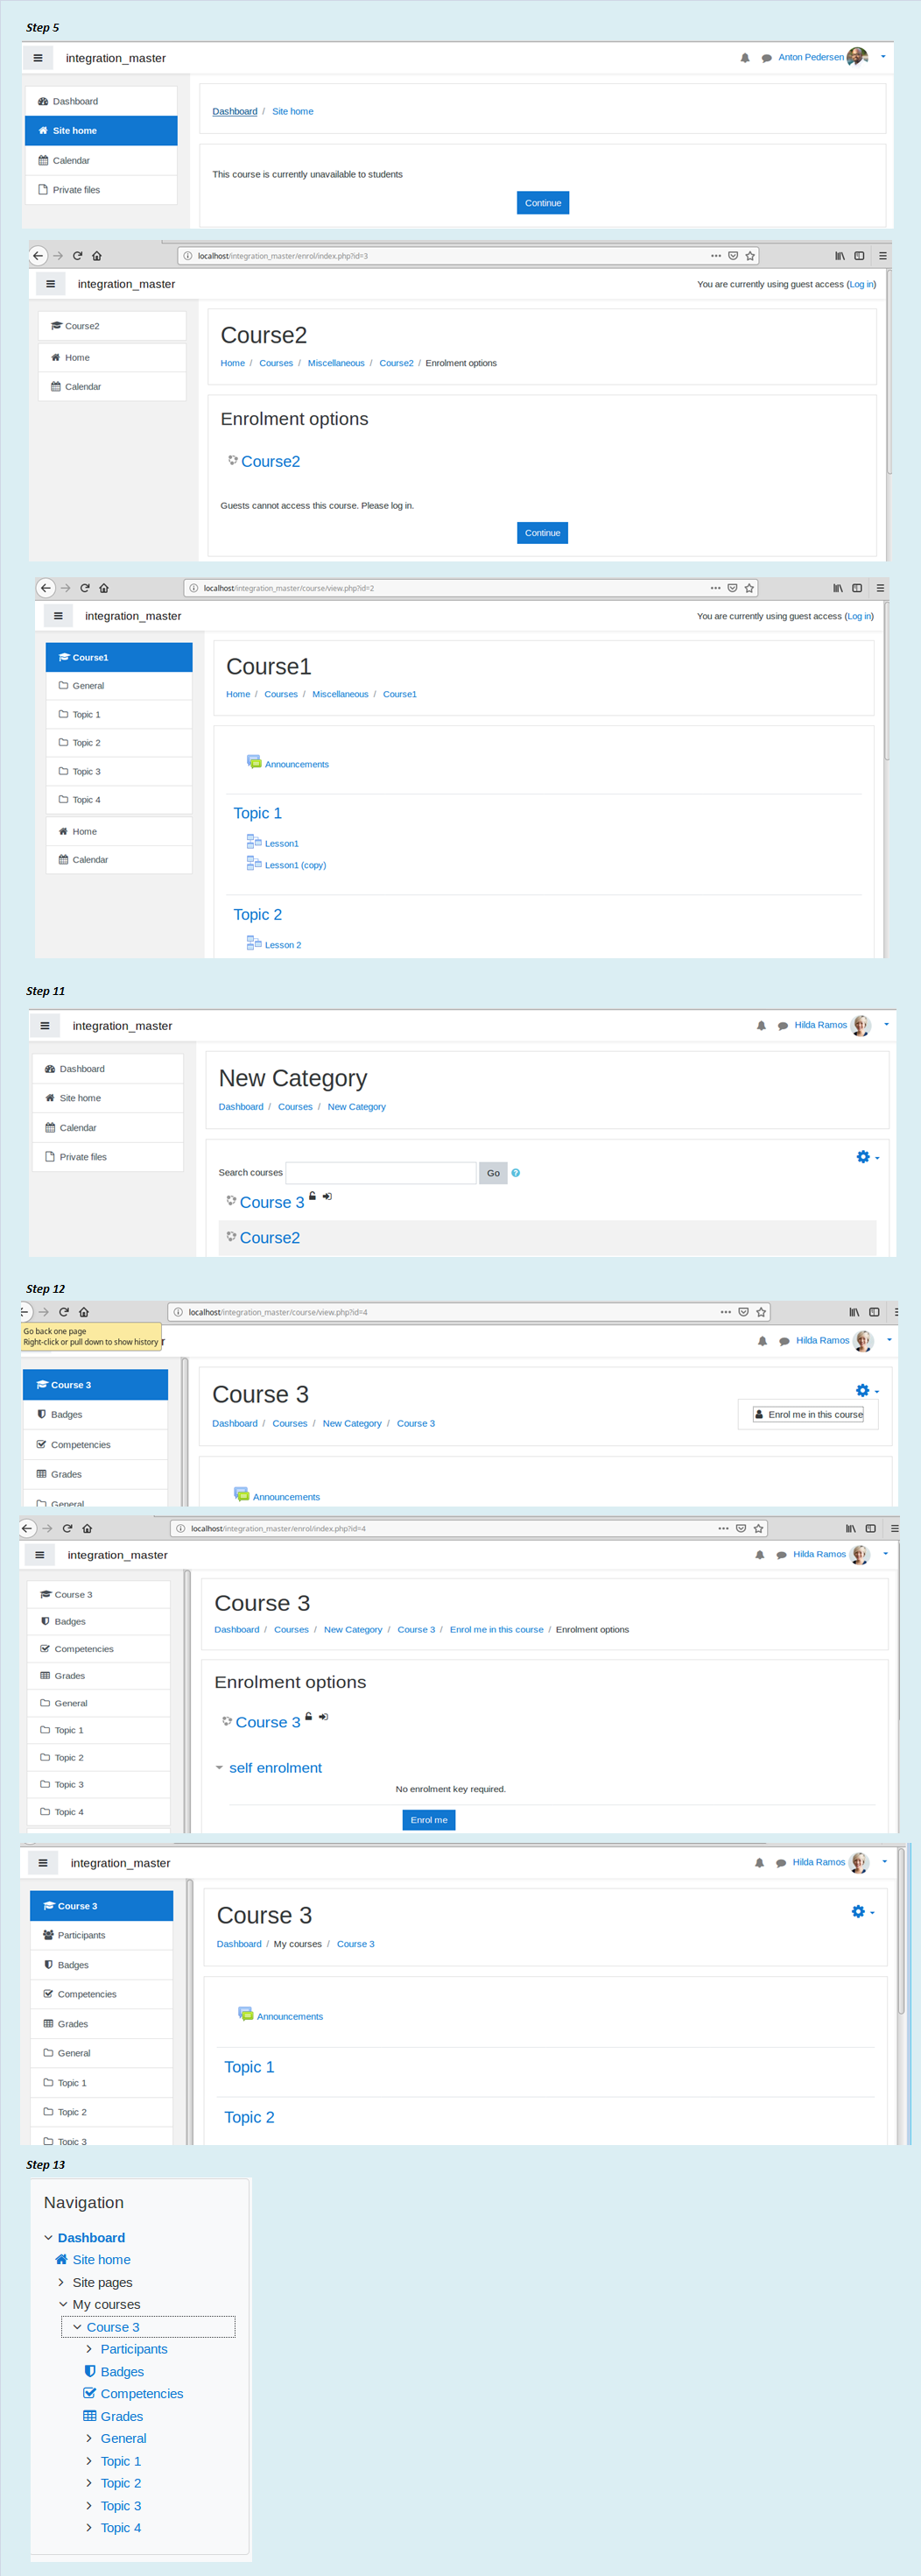Expand Participants in Navigation tree
Viewport: 921px width, 2576px height.
[90, 2349]
